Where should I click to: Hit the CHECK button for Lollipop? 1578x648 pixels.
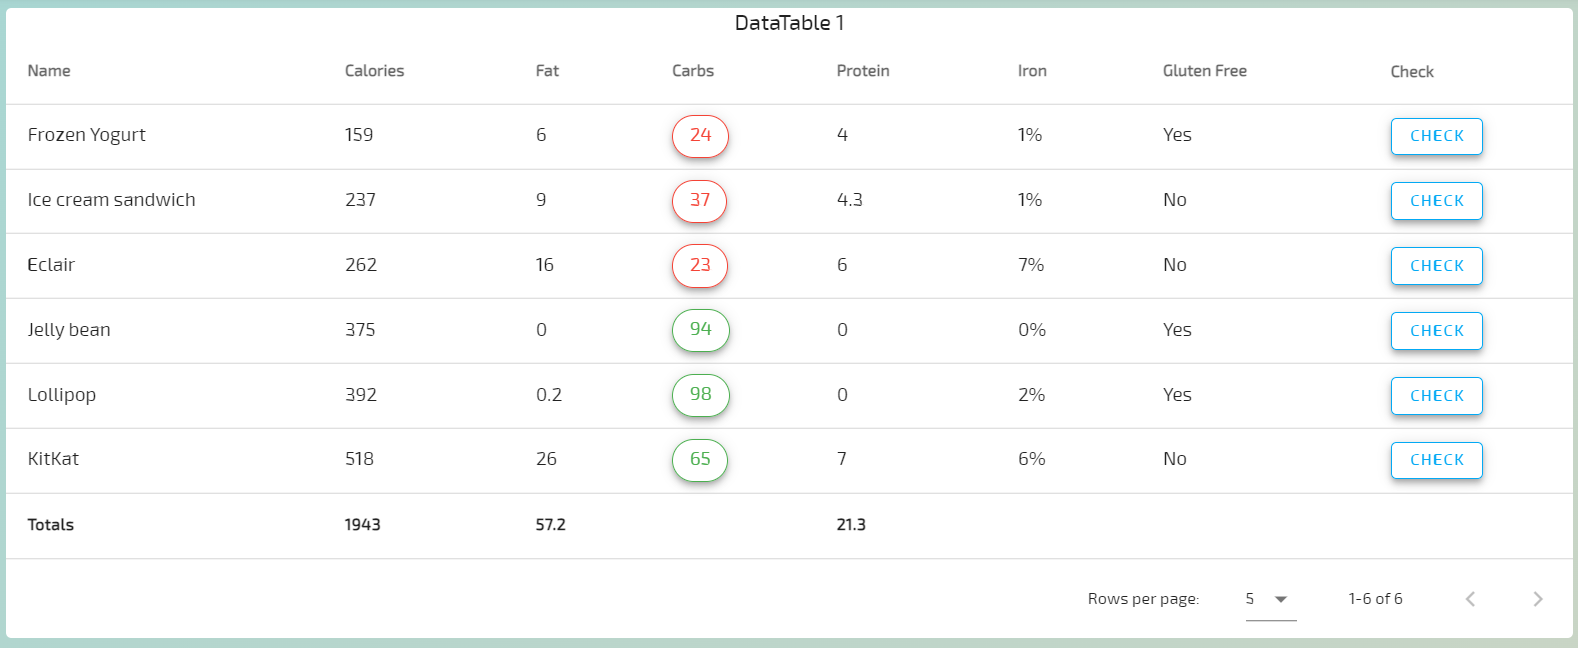(1436, 396)
